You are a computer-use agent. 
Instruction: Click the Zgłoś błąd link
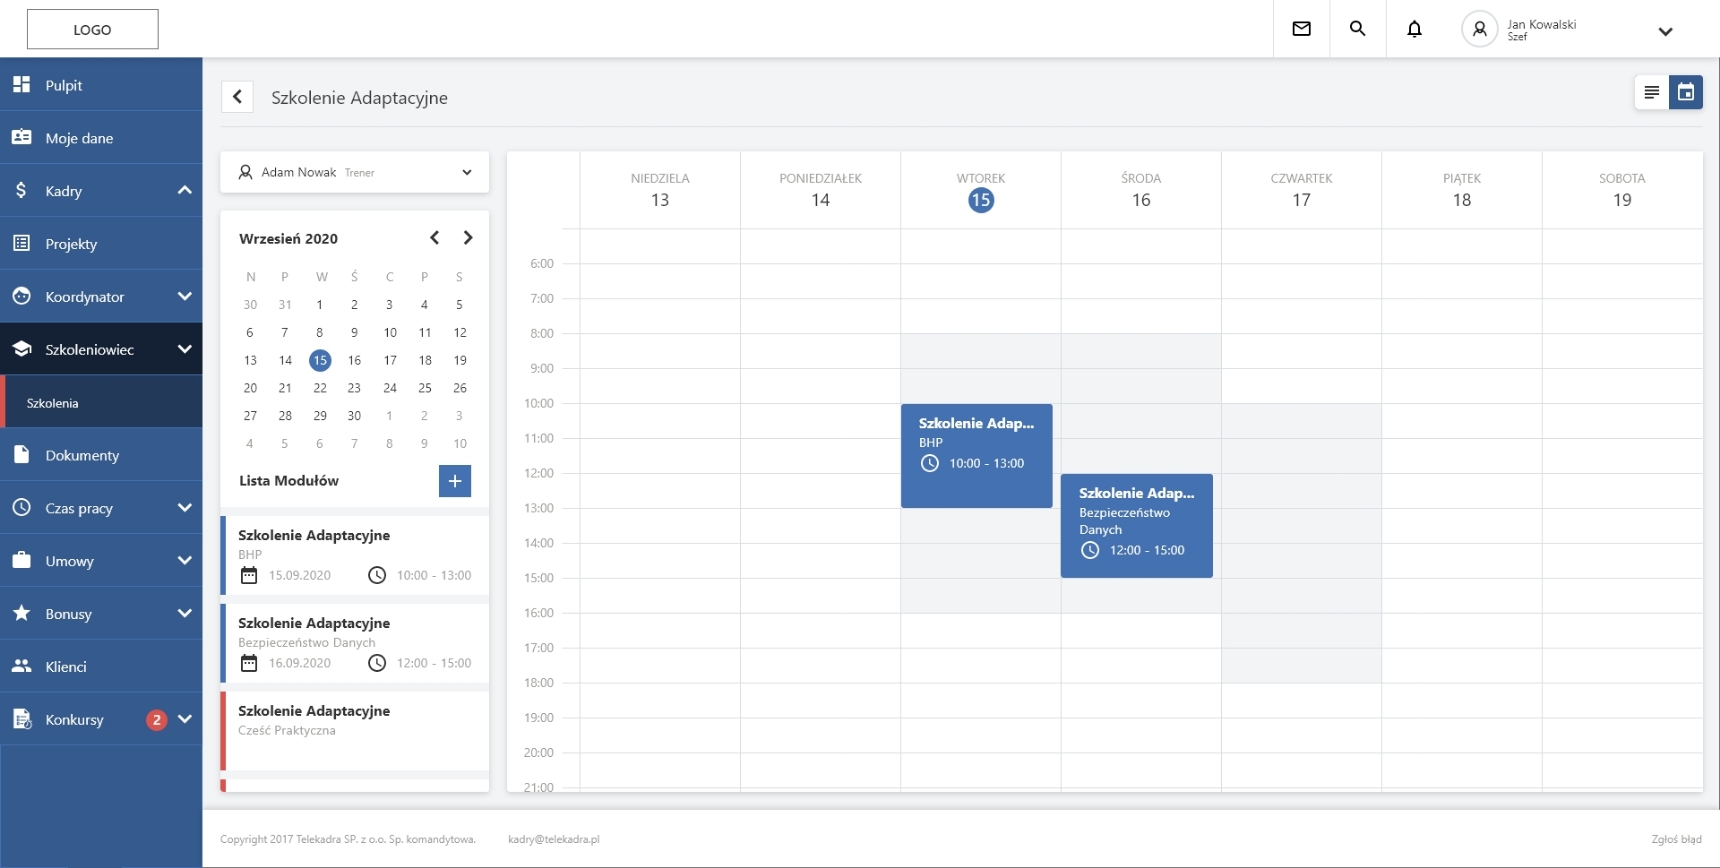point(1676,839)
